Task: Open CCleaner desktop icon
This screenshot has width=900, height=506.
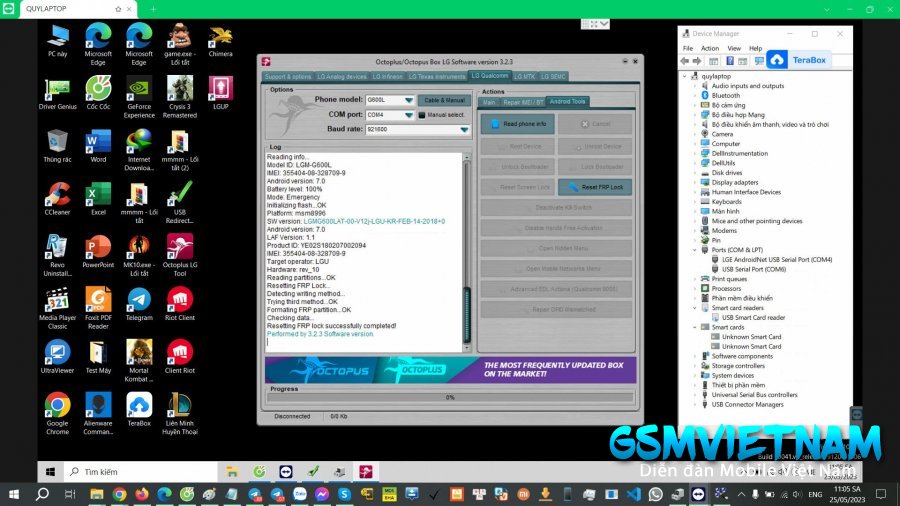Action: pos(57,198)
